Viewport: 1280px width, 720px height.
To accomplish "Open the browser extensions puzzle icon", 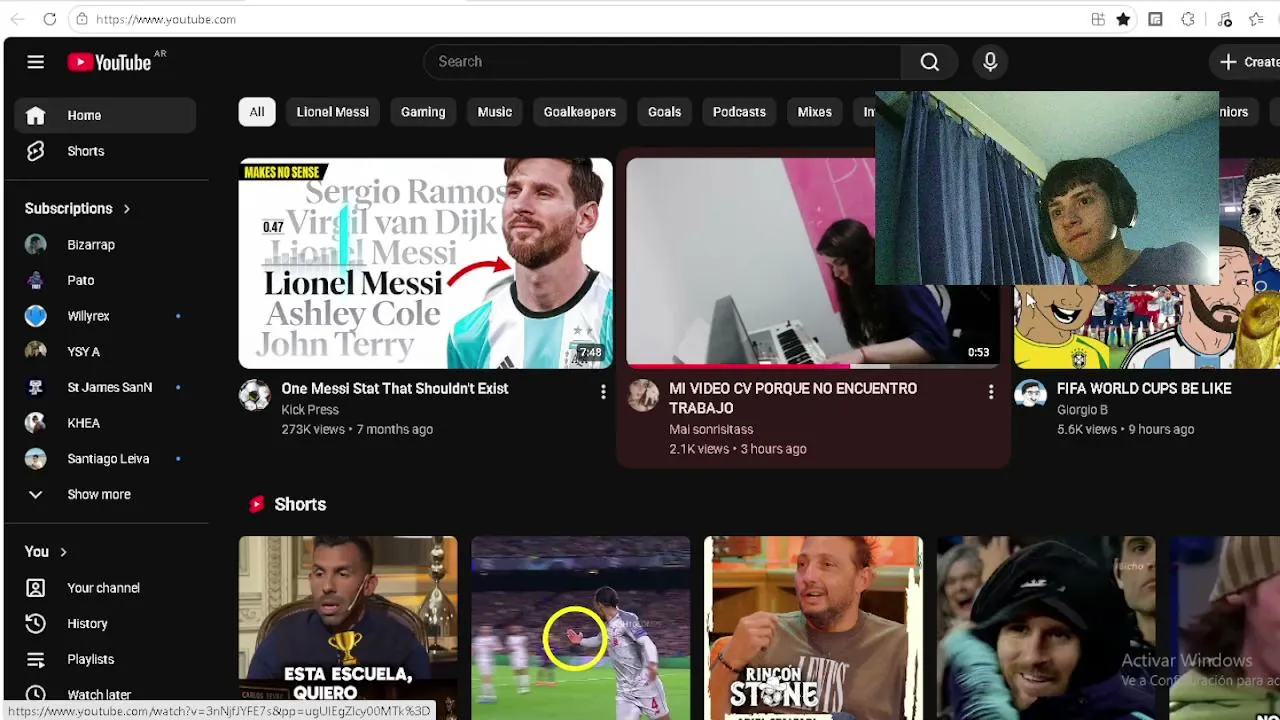I will point(1188,19).
